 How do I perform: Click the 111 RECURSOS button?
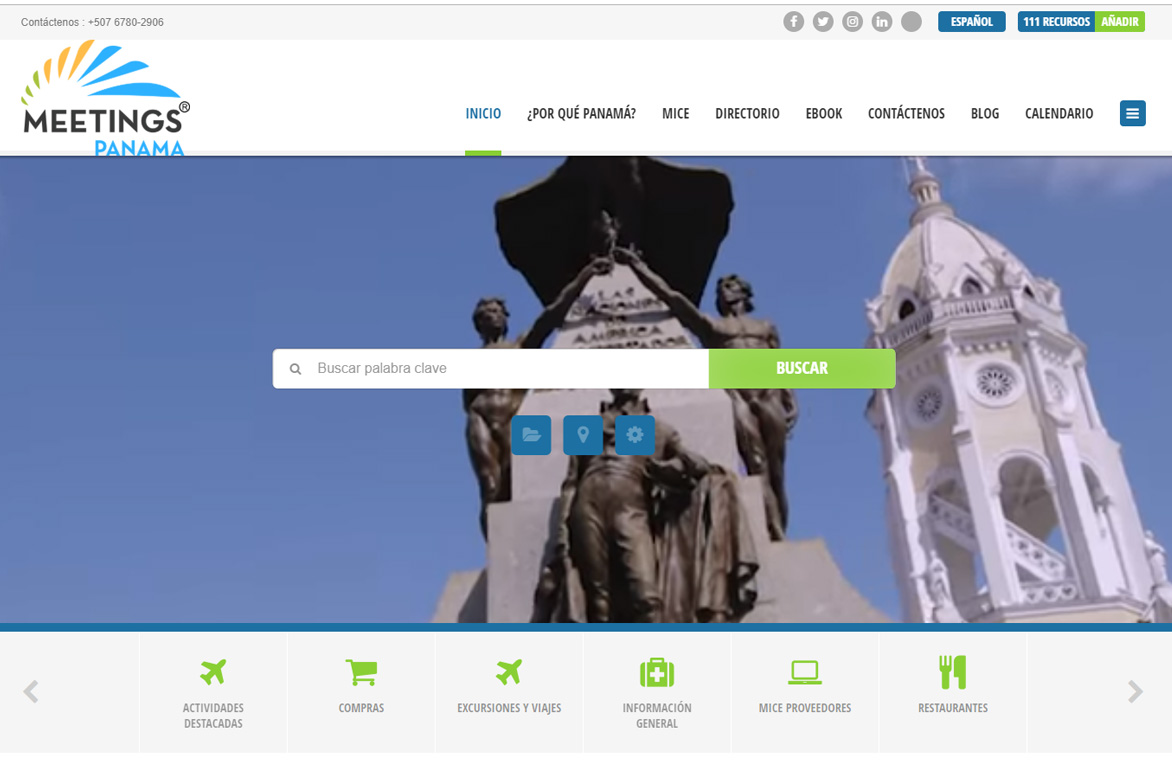click(x=1056, y=22)
